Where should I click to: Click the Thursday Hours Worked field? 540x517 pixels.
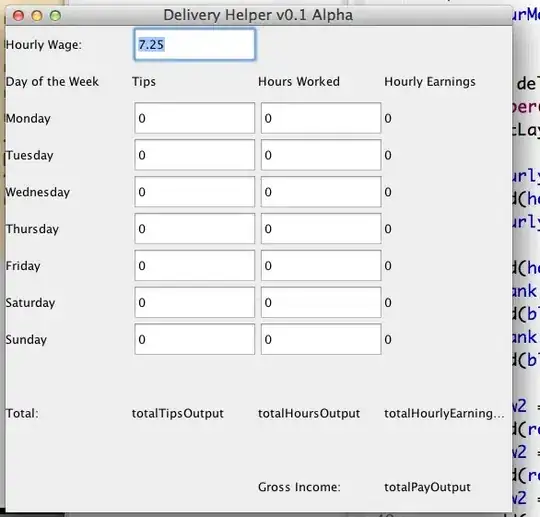(321, 229)
